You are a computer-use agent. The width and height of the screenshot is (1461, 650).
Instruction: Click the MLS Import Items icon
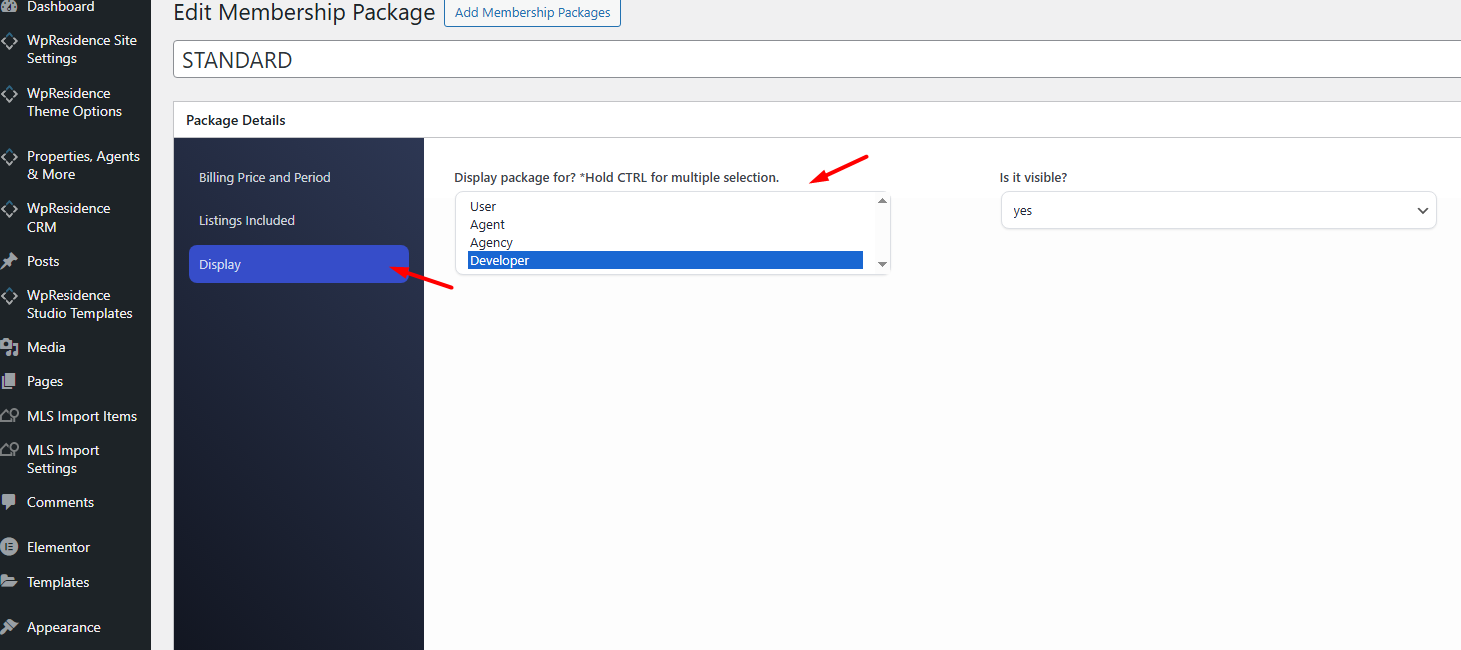tap(9, 416)
